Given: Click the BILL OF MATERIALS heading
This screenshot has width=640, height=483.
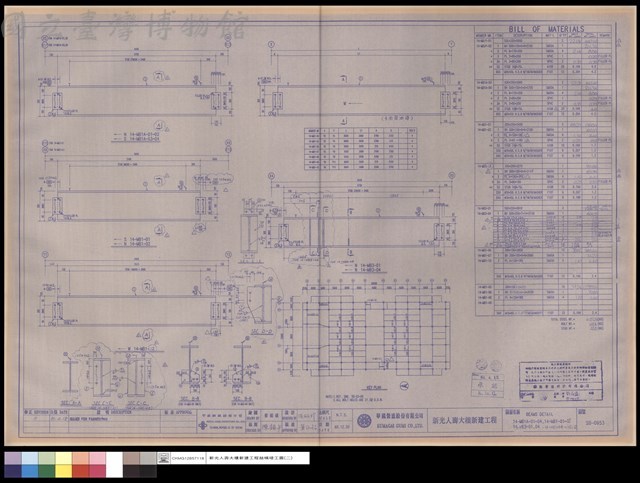Looking at the screenshot, I should (x=546, y=29).
